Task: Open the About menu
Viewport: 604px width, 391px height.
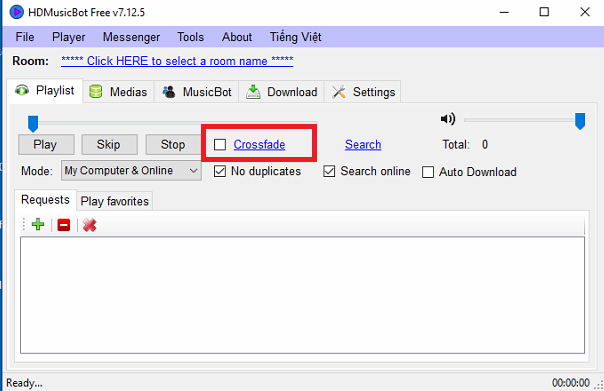Action: point(237,37)
